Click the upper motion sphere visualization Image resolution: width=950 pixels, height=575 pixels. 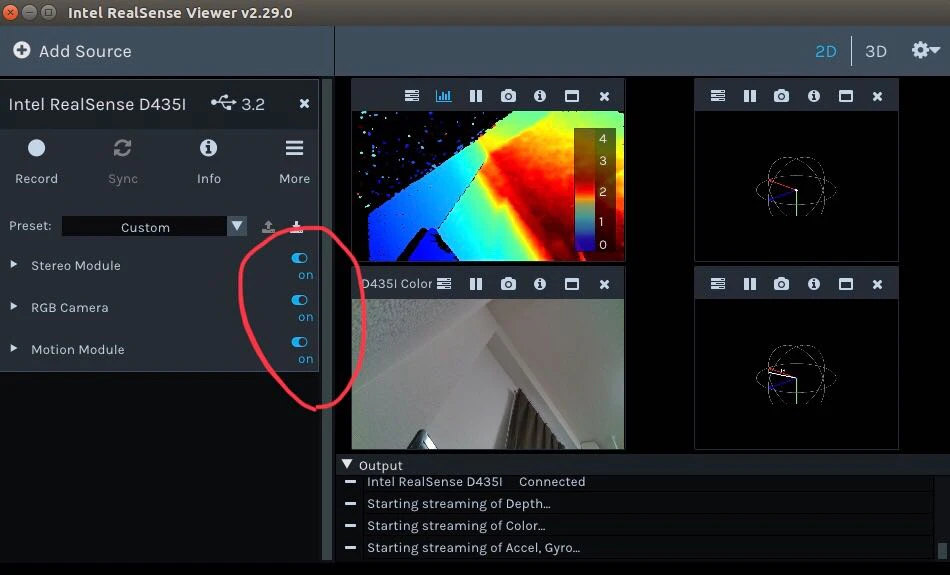click(796, 187)
